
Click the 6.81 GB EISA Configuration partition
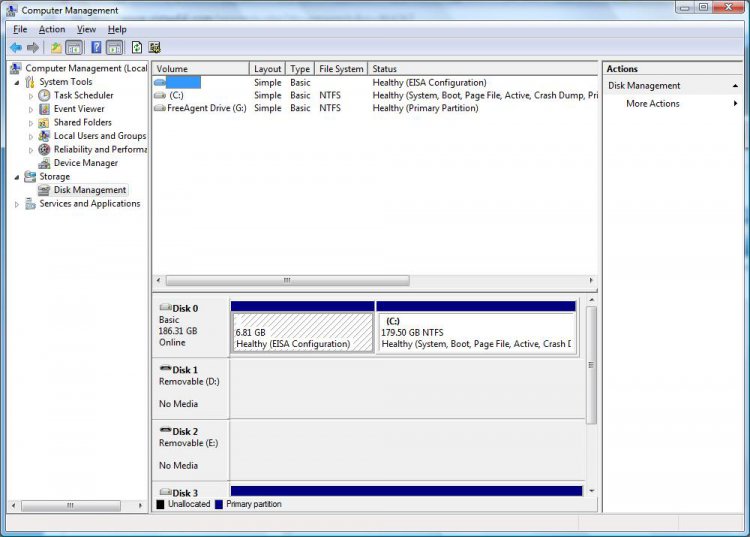pyautogui.click(x=302, y=332)
